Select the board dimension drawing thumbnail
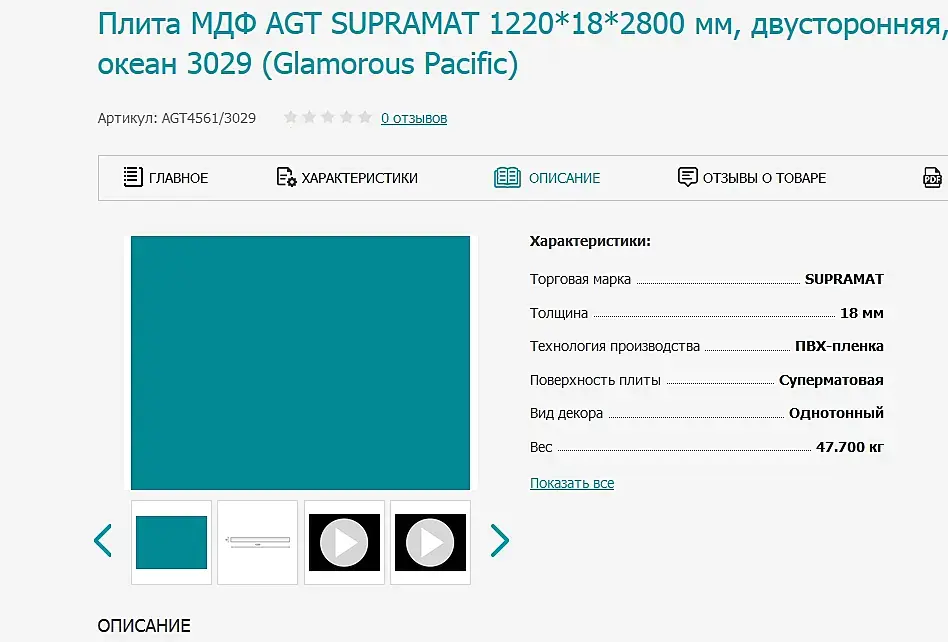Screen dimensions: 948x642 [258, 542]
